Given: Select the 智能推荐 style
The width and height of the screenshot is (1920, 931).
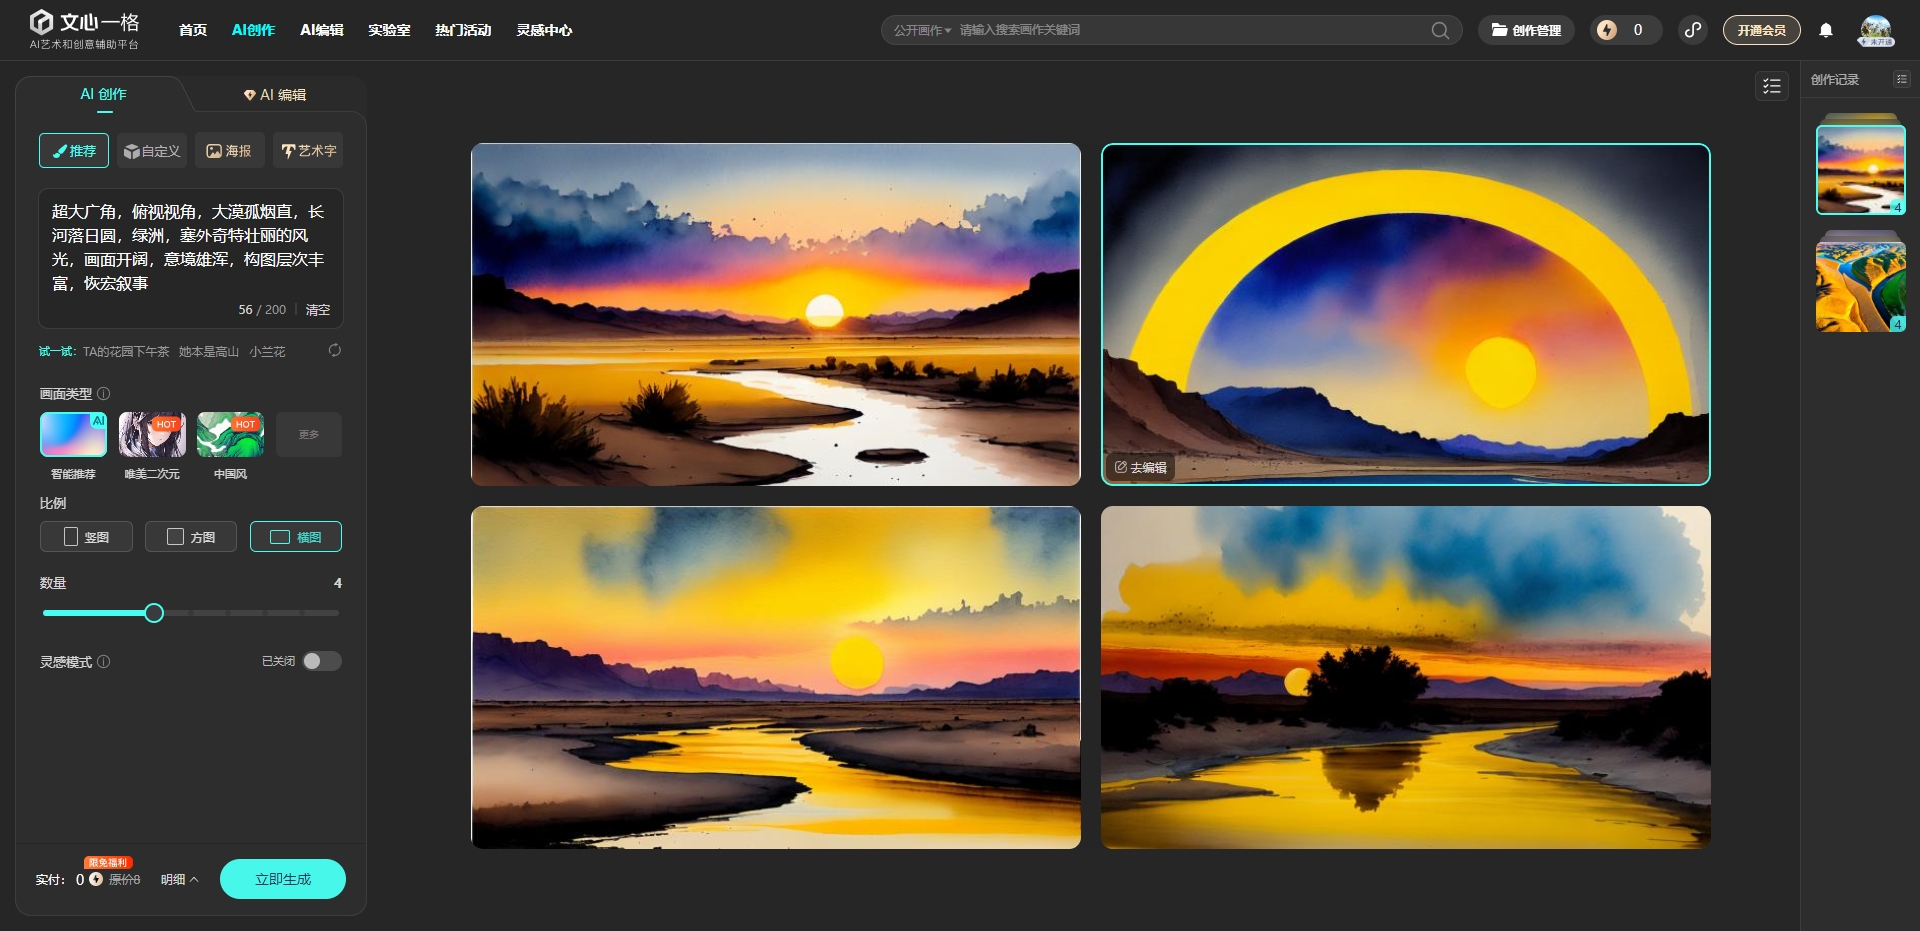Looking at the screenshot, I should [x=73, y=434].
